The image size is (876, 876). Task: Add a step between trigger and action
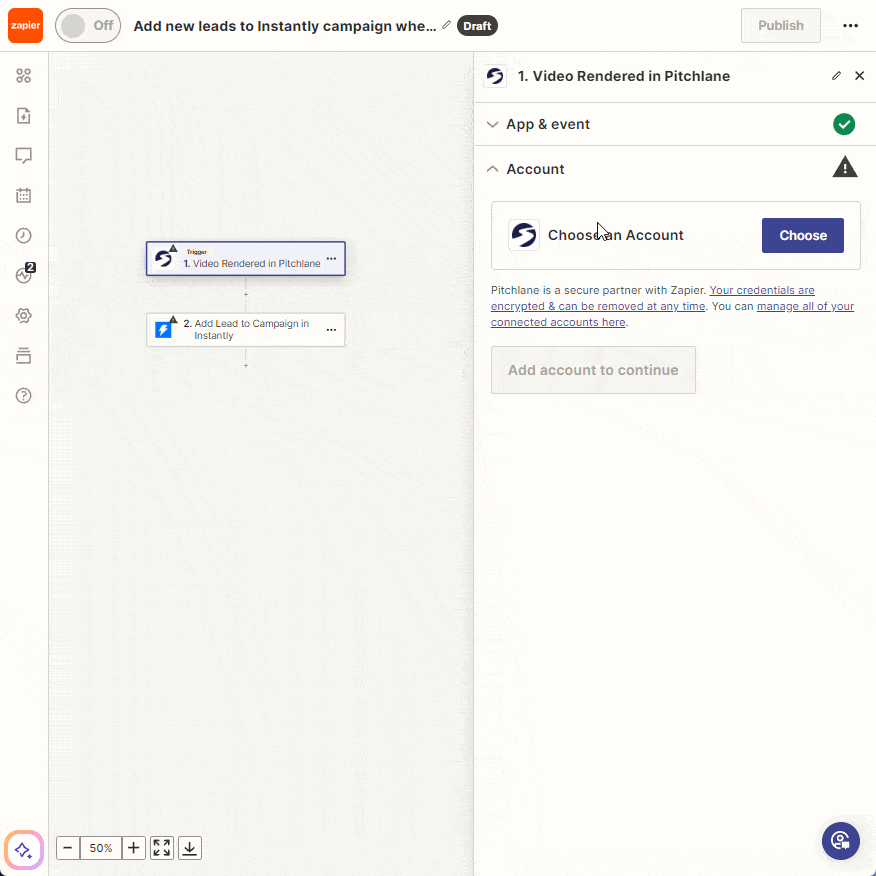[246, 294]
